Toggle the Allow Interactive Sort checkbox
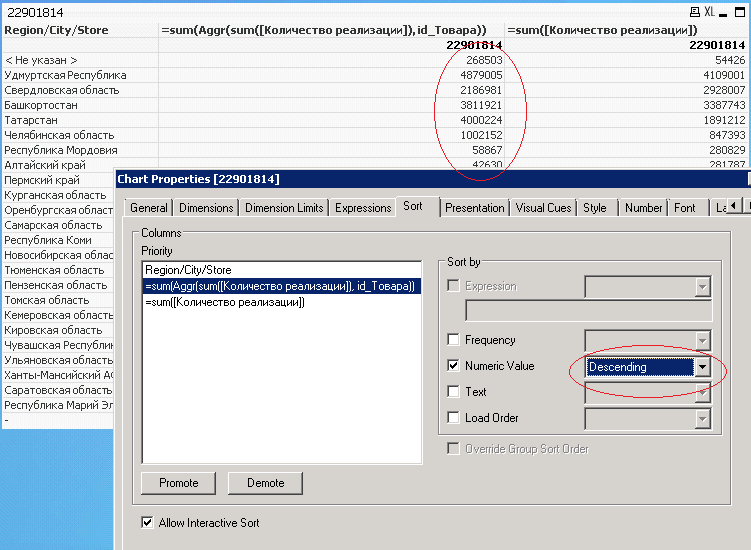 [x=148, y=523]
